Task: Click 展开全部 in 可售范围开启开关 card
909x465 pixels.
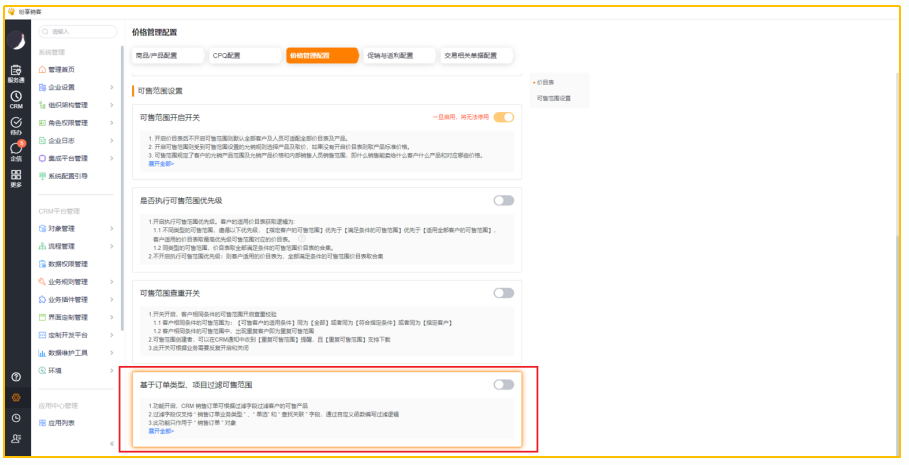Action: tap(161, 164)
